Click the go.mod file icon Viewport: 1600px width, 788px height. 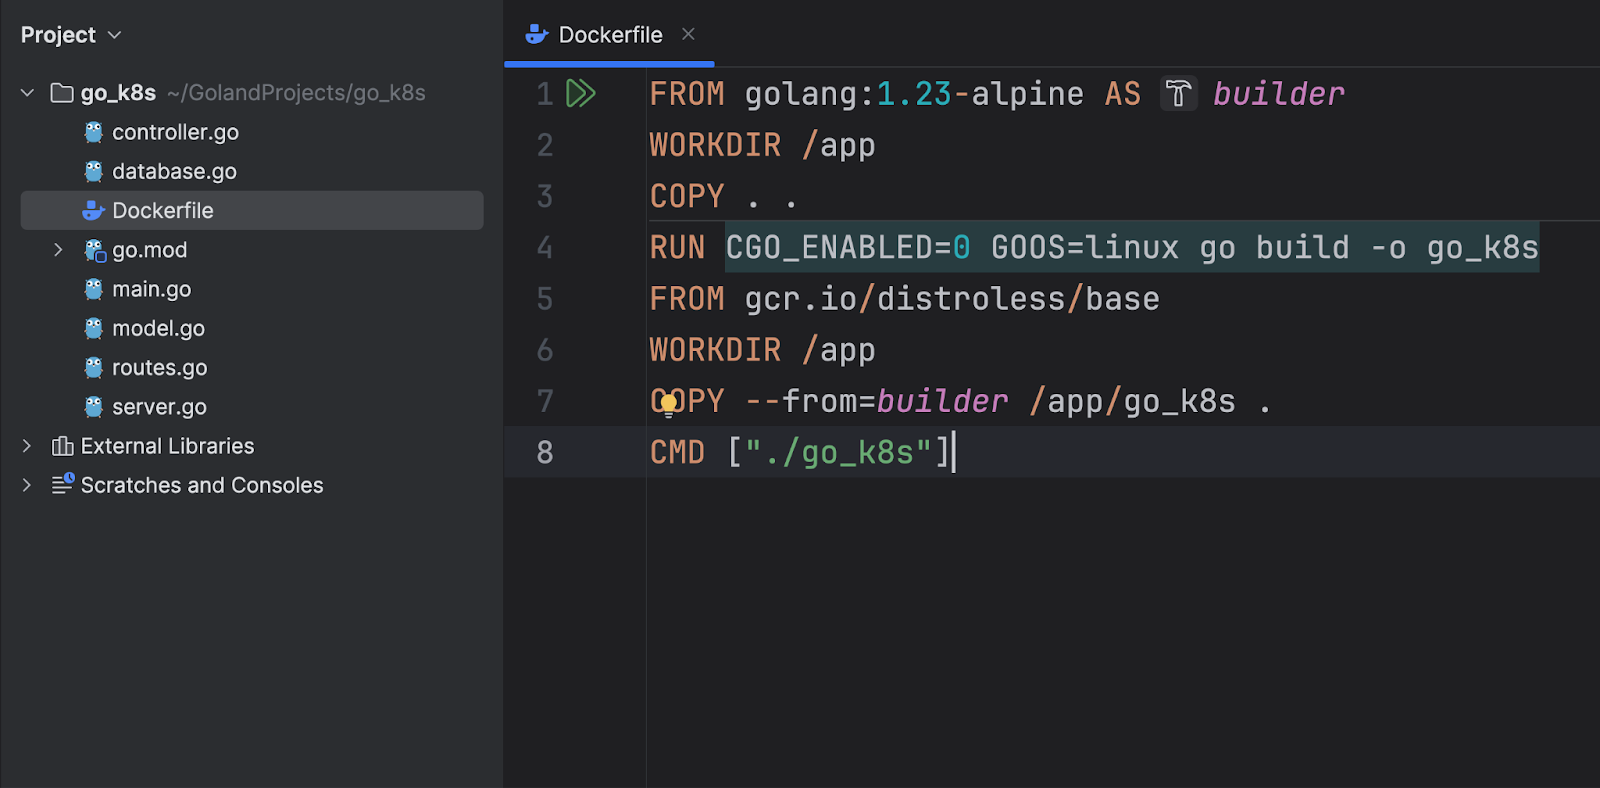pyautogui.click(x=95, y=250)
